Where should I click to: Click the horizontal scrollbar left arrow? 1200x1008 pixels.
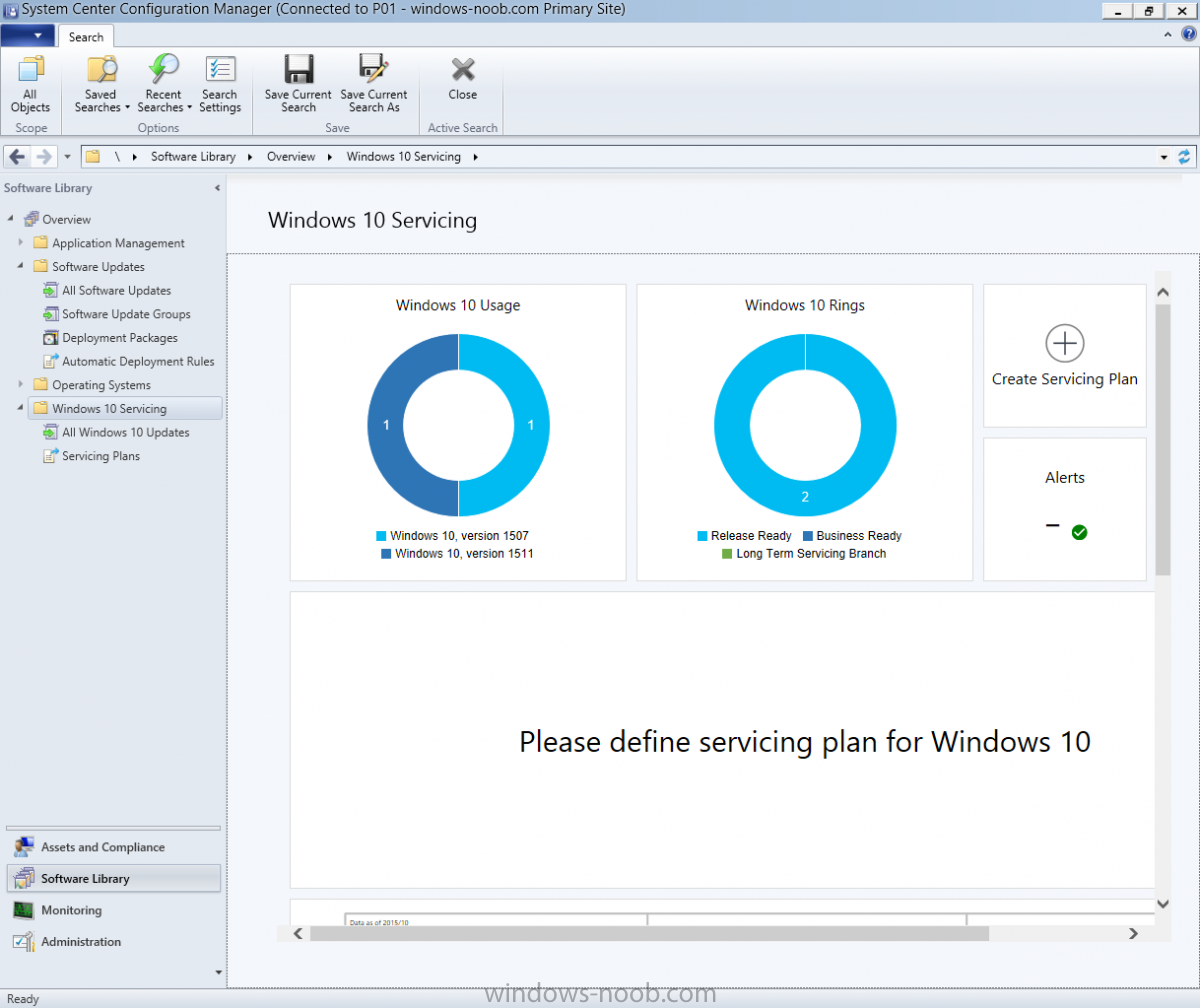pyautogui.click(x=297, y=933)
